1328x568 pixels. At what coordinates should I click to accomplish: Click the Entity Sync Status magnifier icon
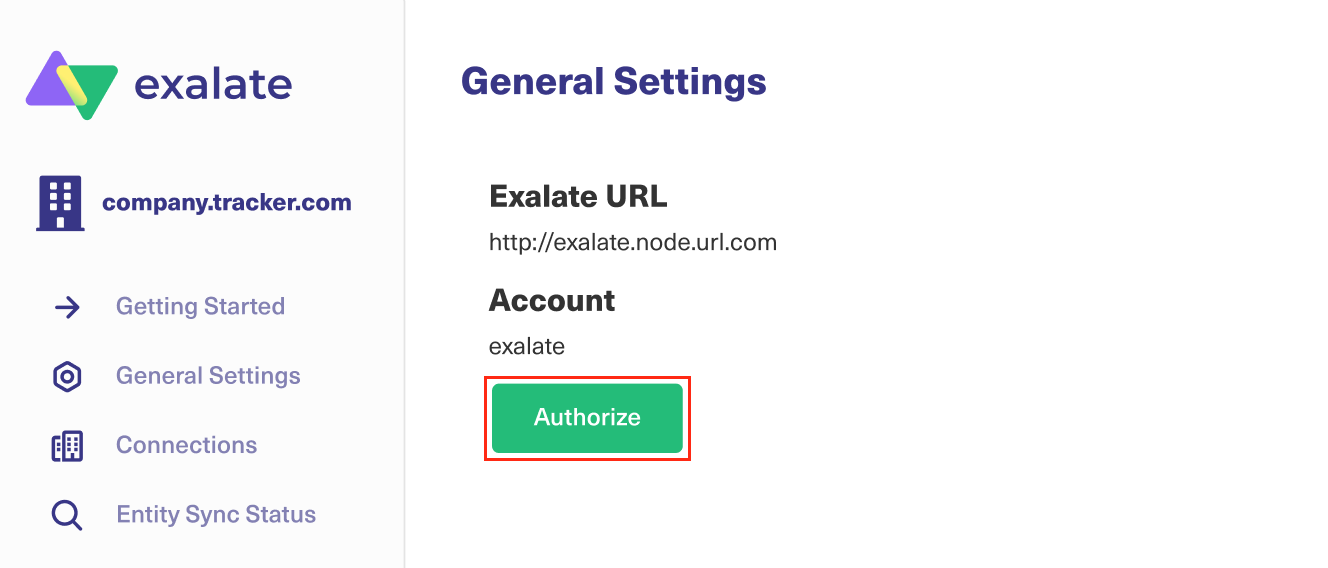click(x=67, y=516)
